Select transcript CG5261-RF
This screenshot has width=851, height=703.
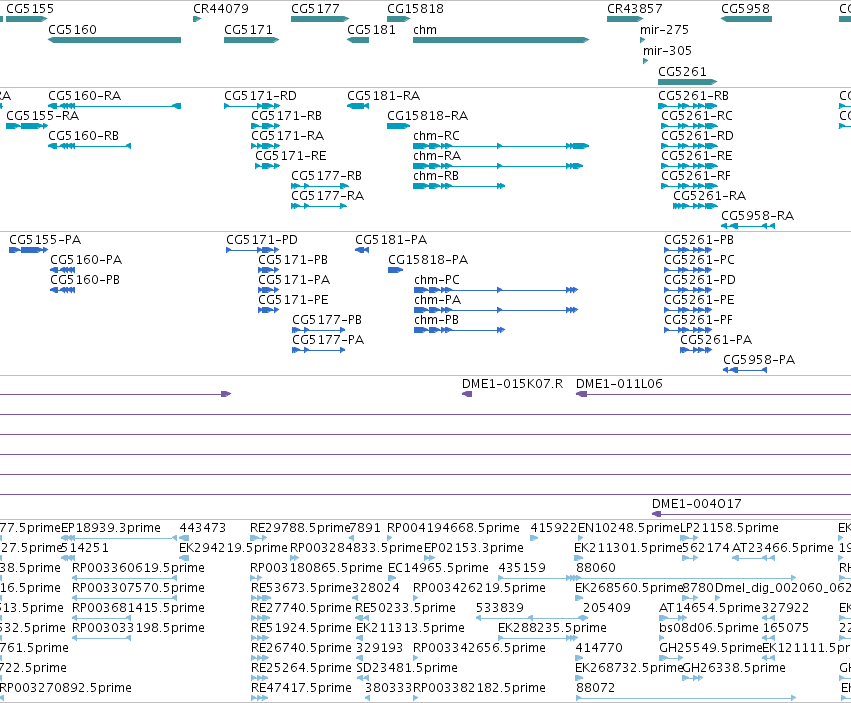[x=696, y=176]
